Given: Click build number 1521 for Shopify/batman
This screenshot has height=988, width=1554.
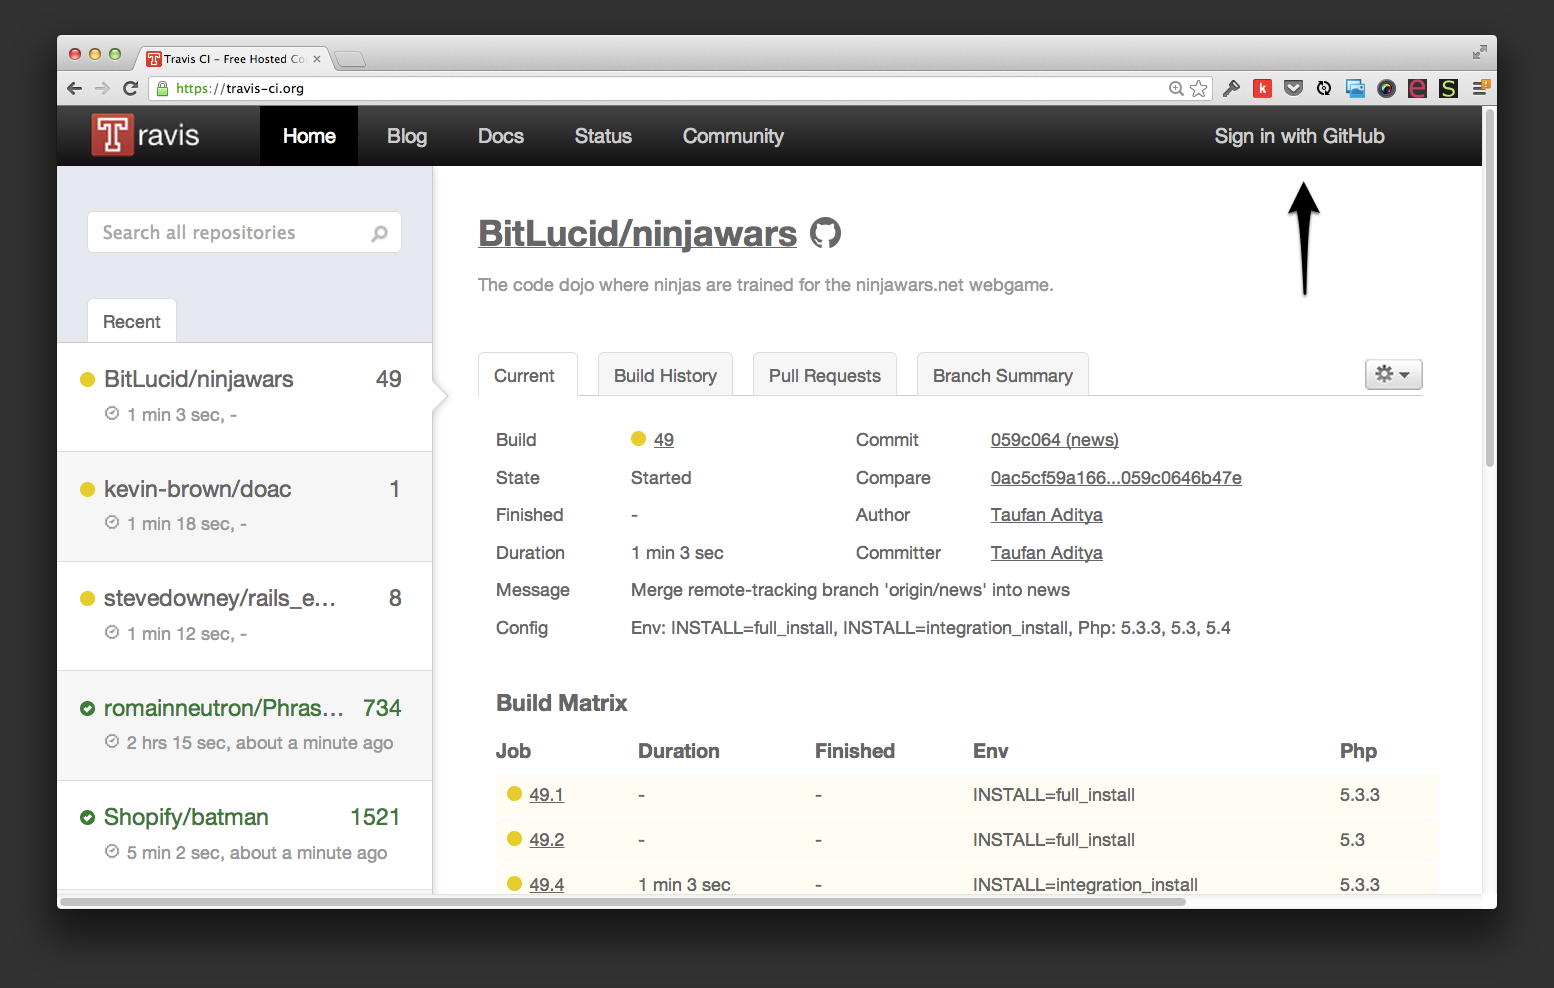Looking at the screenshot, I should coord(375,817).
